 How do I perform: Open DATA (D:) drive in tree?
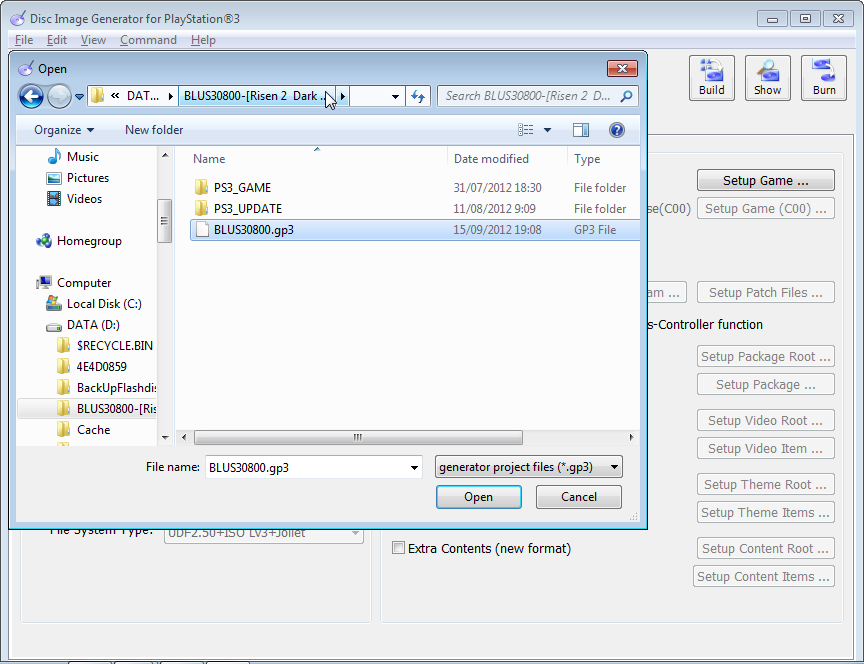(83, 325)
